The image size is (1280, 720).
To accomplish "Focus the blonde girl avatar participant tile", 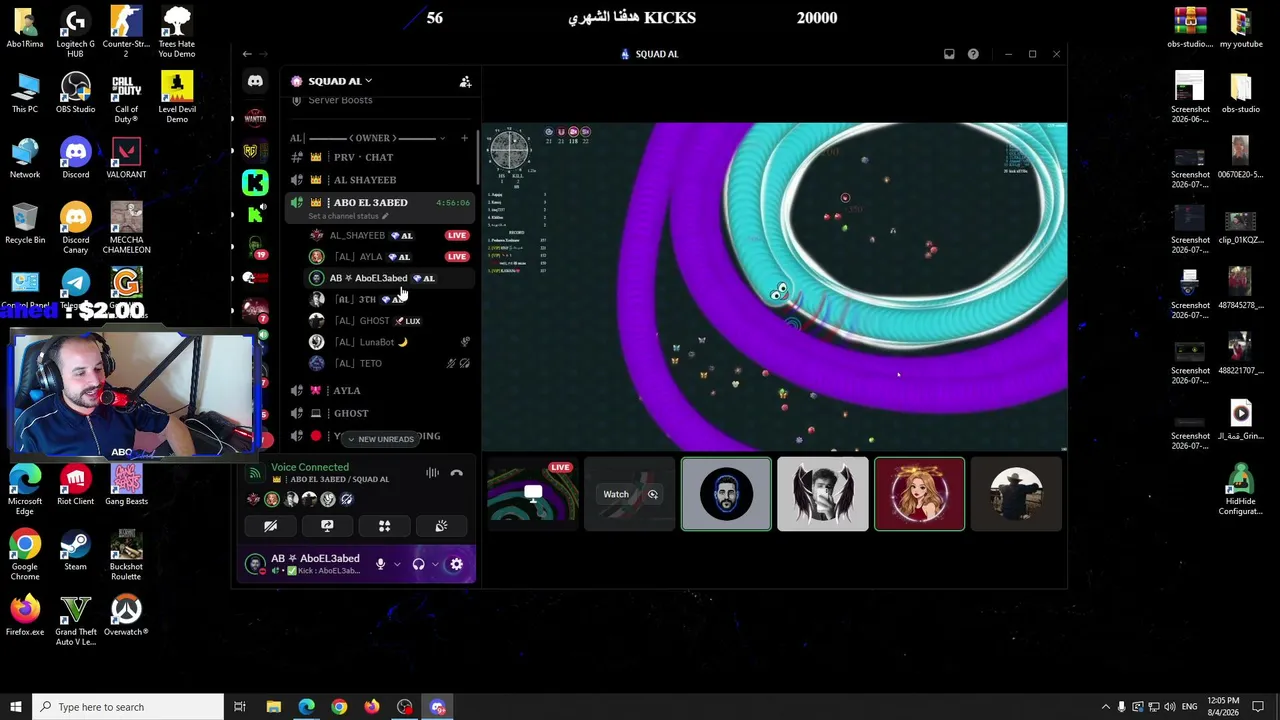I will (x=919, y=494).
